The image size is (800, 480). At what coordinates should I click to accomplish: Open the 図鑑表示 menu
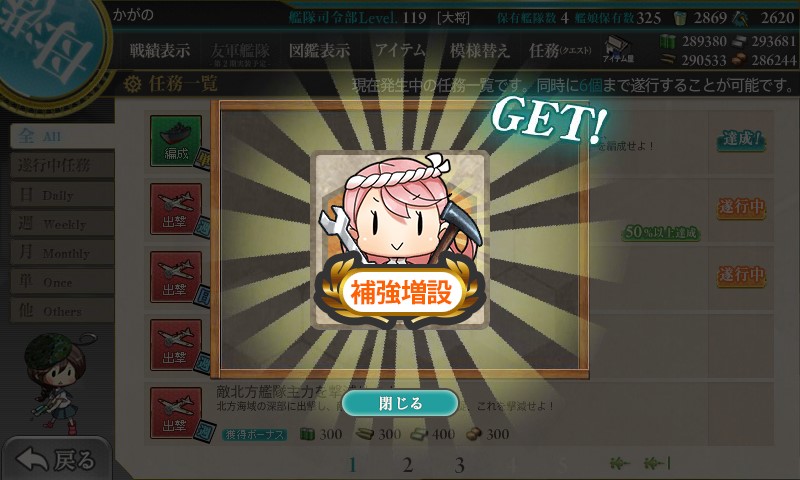pos(319,50)
